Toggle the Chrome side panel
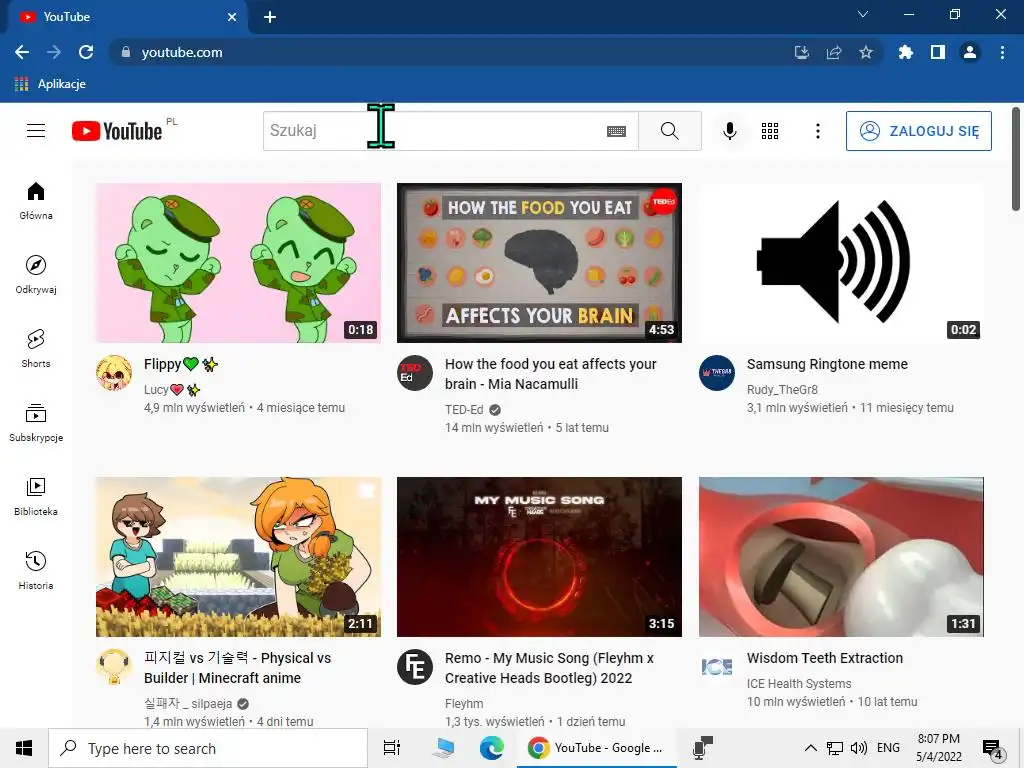The image size is (1024, 768). click(x=938, y=52)
